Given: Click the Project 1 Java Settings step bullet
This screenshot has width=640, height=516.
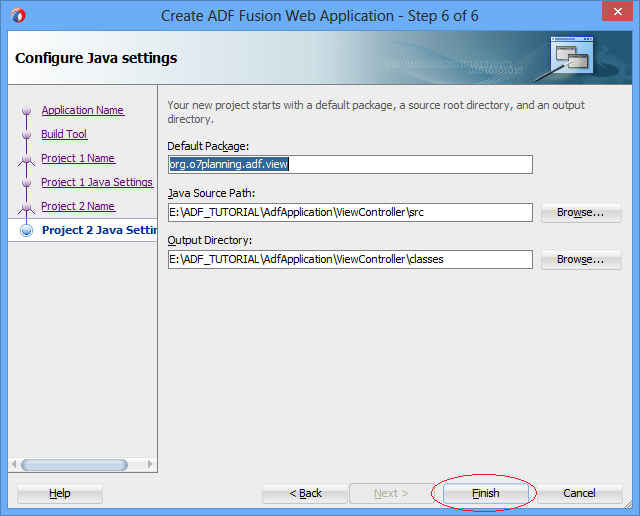Looking at the screenshot, I should point(27,182).
